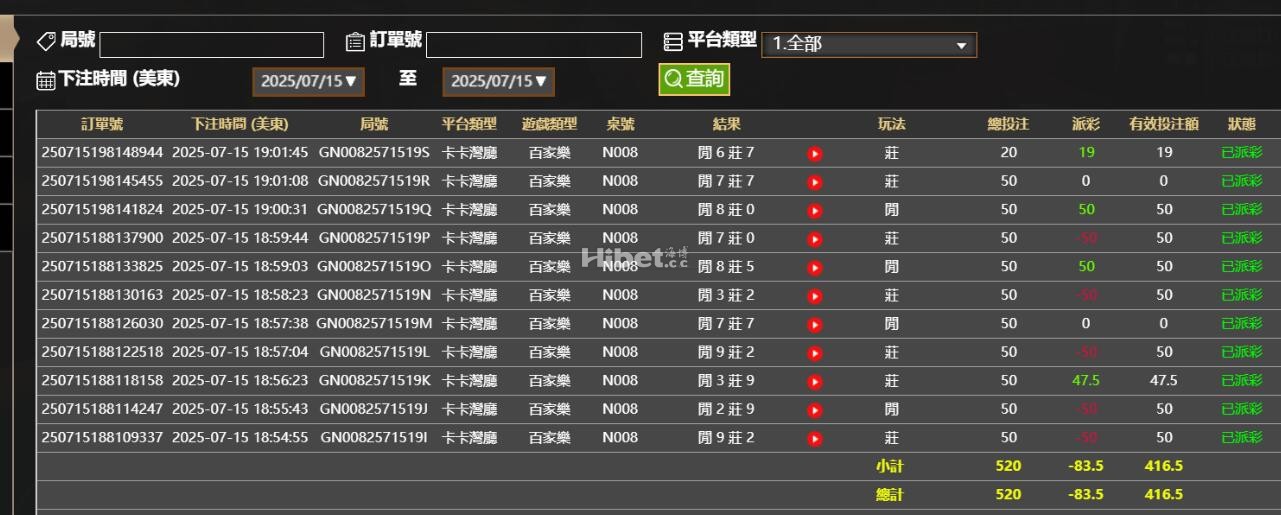1281x515 pixels.
Task: Click the payout value 47.5 in green
Action: tap(1086, 381)
